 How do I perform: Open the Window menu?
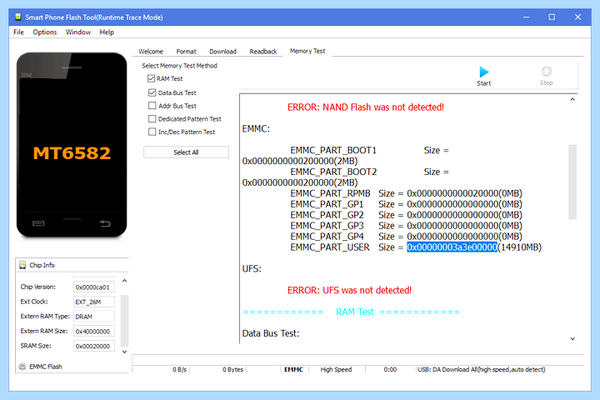pyautogui.click(x=78, y=32)
